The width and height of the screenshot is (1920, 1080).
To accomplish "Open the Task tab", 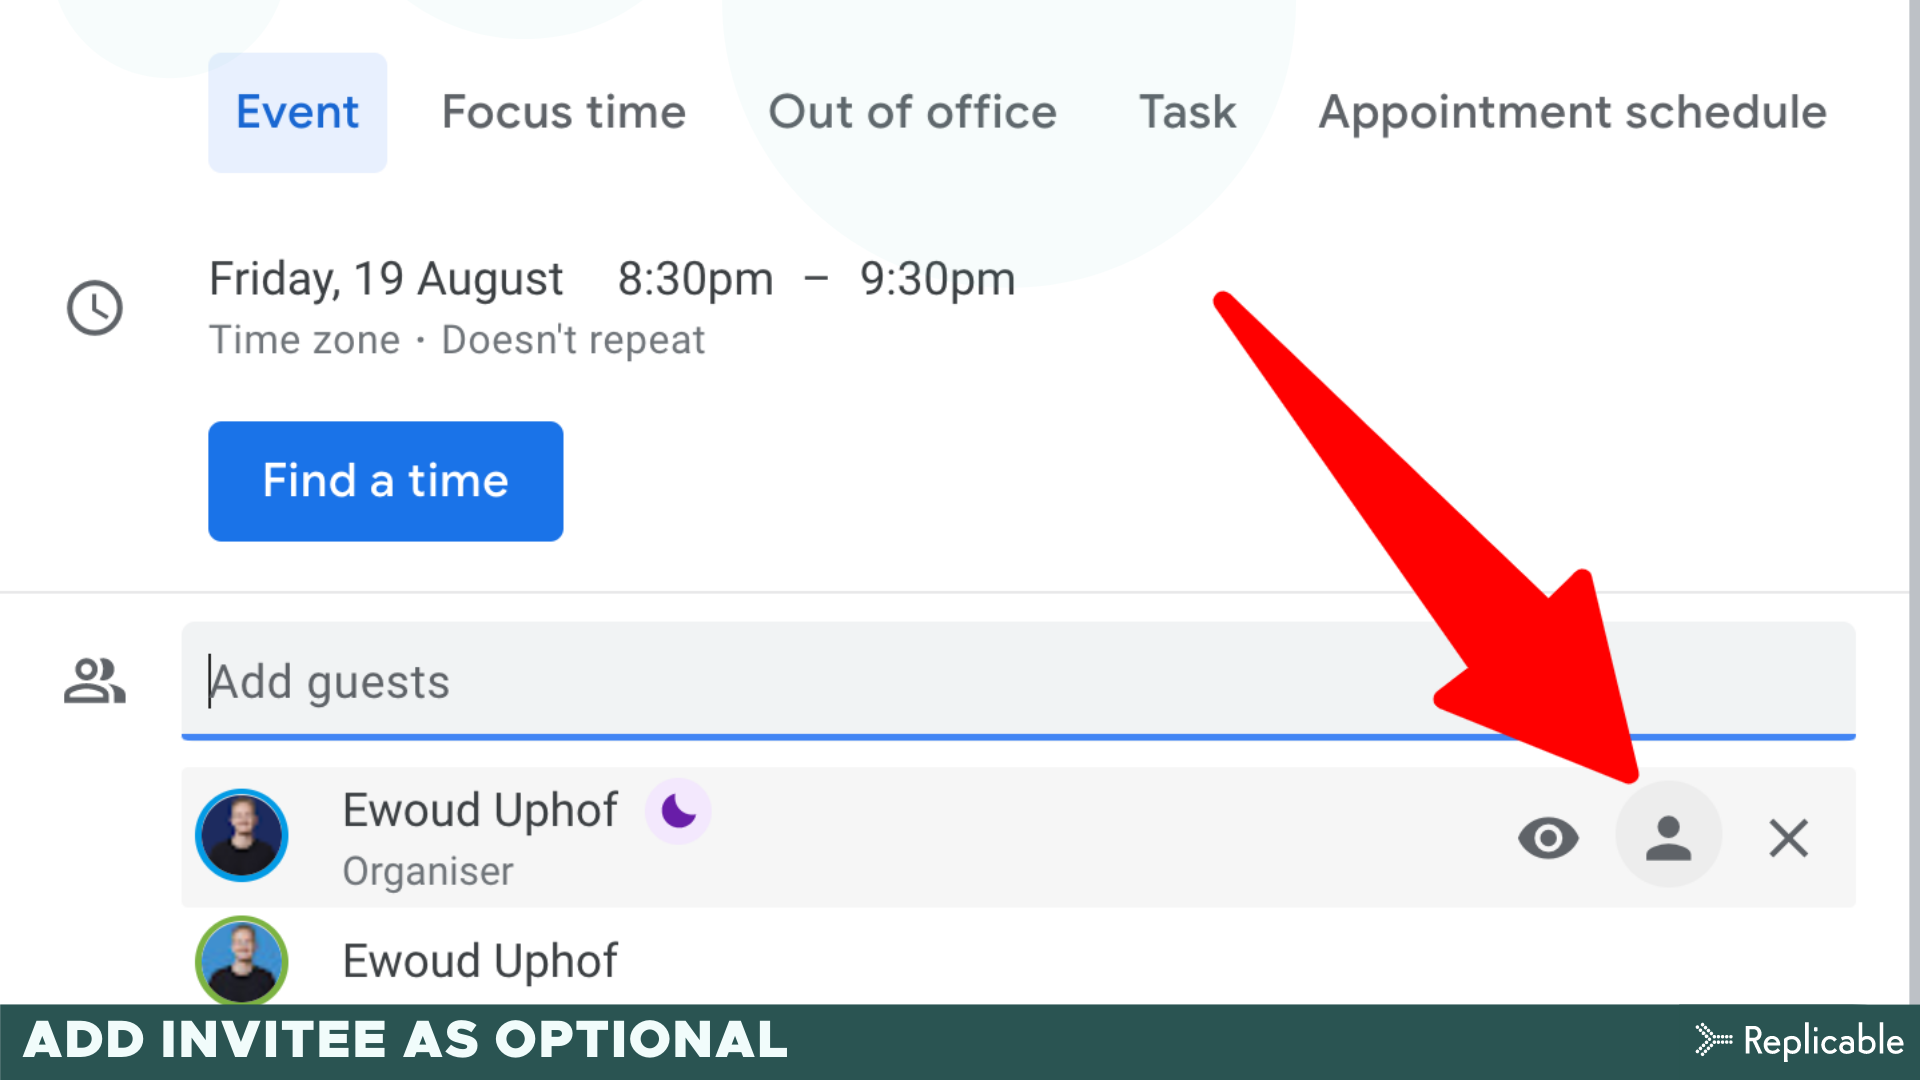I will tap(1188, 112).
